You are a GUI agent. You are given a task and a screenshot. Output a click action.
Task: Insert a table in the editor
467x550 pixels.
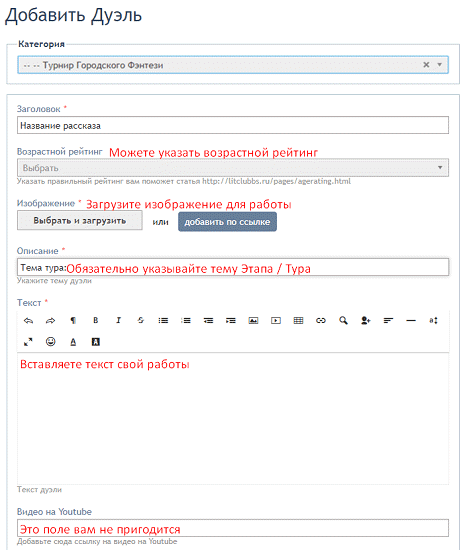[x=298, y=320]
